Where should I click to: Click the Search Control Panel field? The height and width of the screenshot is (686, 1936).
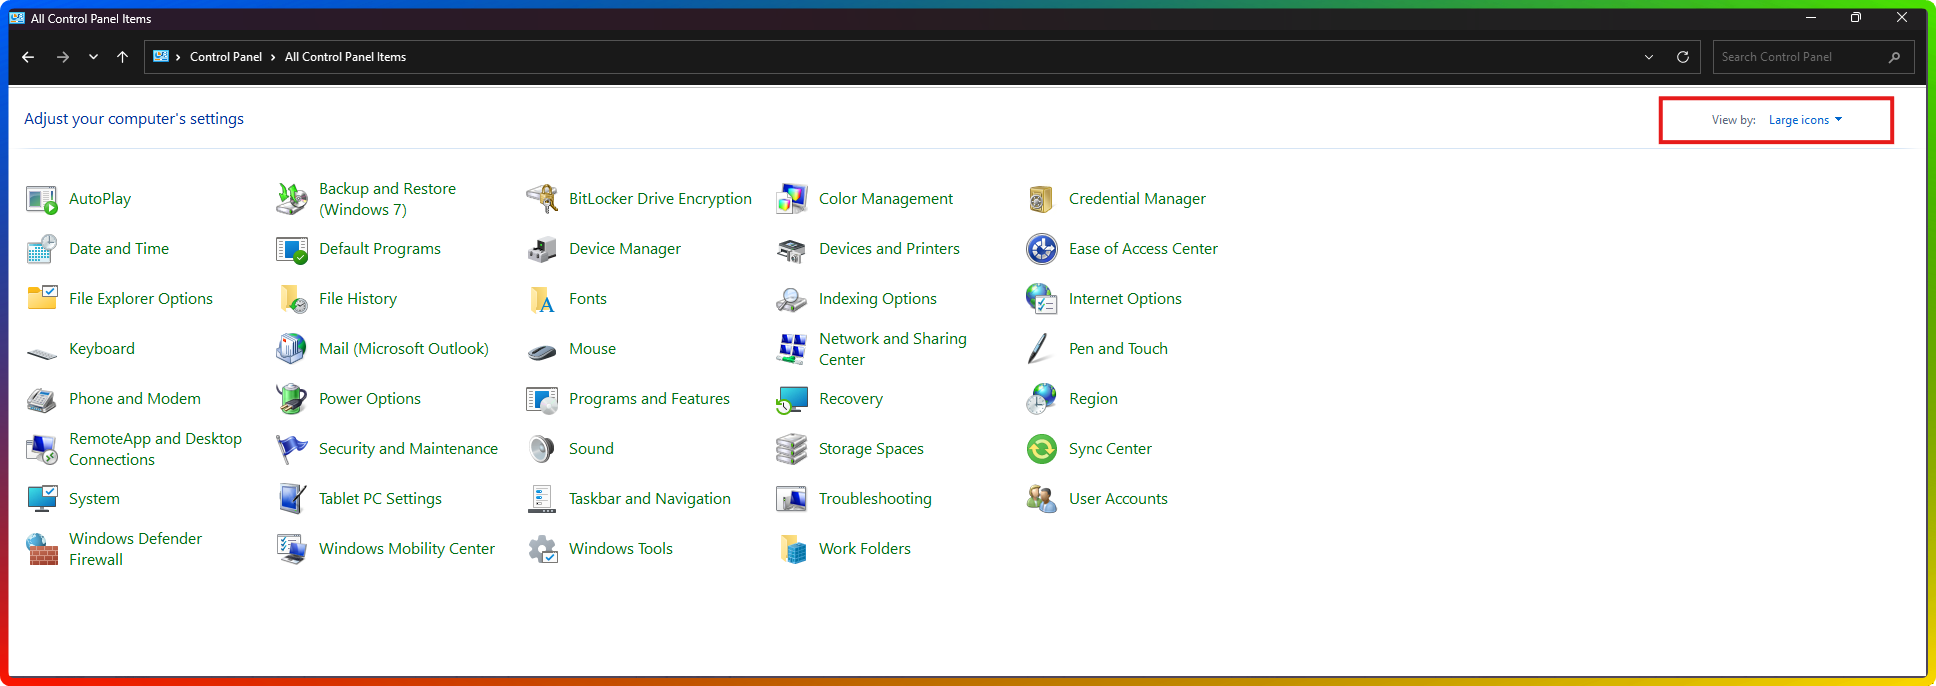coord(1800,57)
